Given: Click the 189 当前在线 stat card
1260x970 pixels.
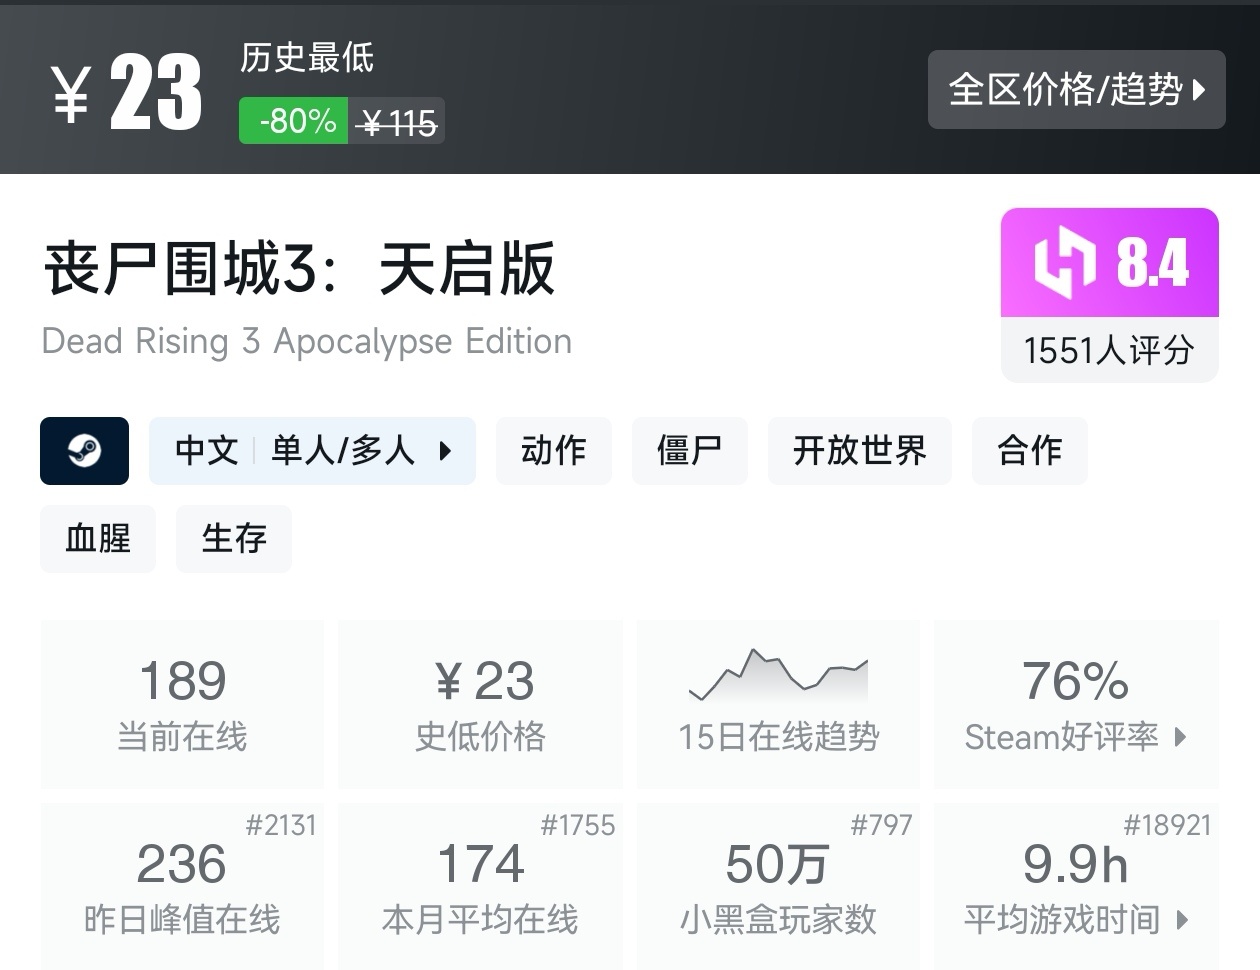Looking at the screenshot, I should tap(182, 704).
